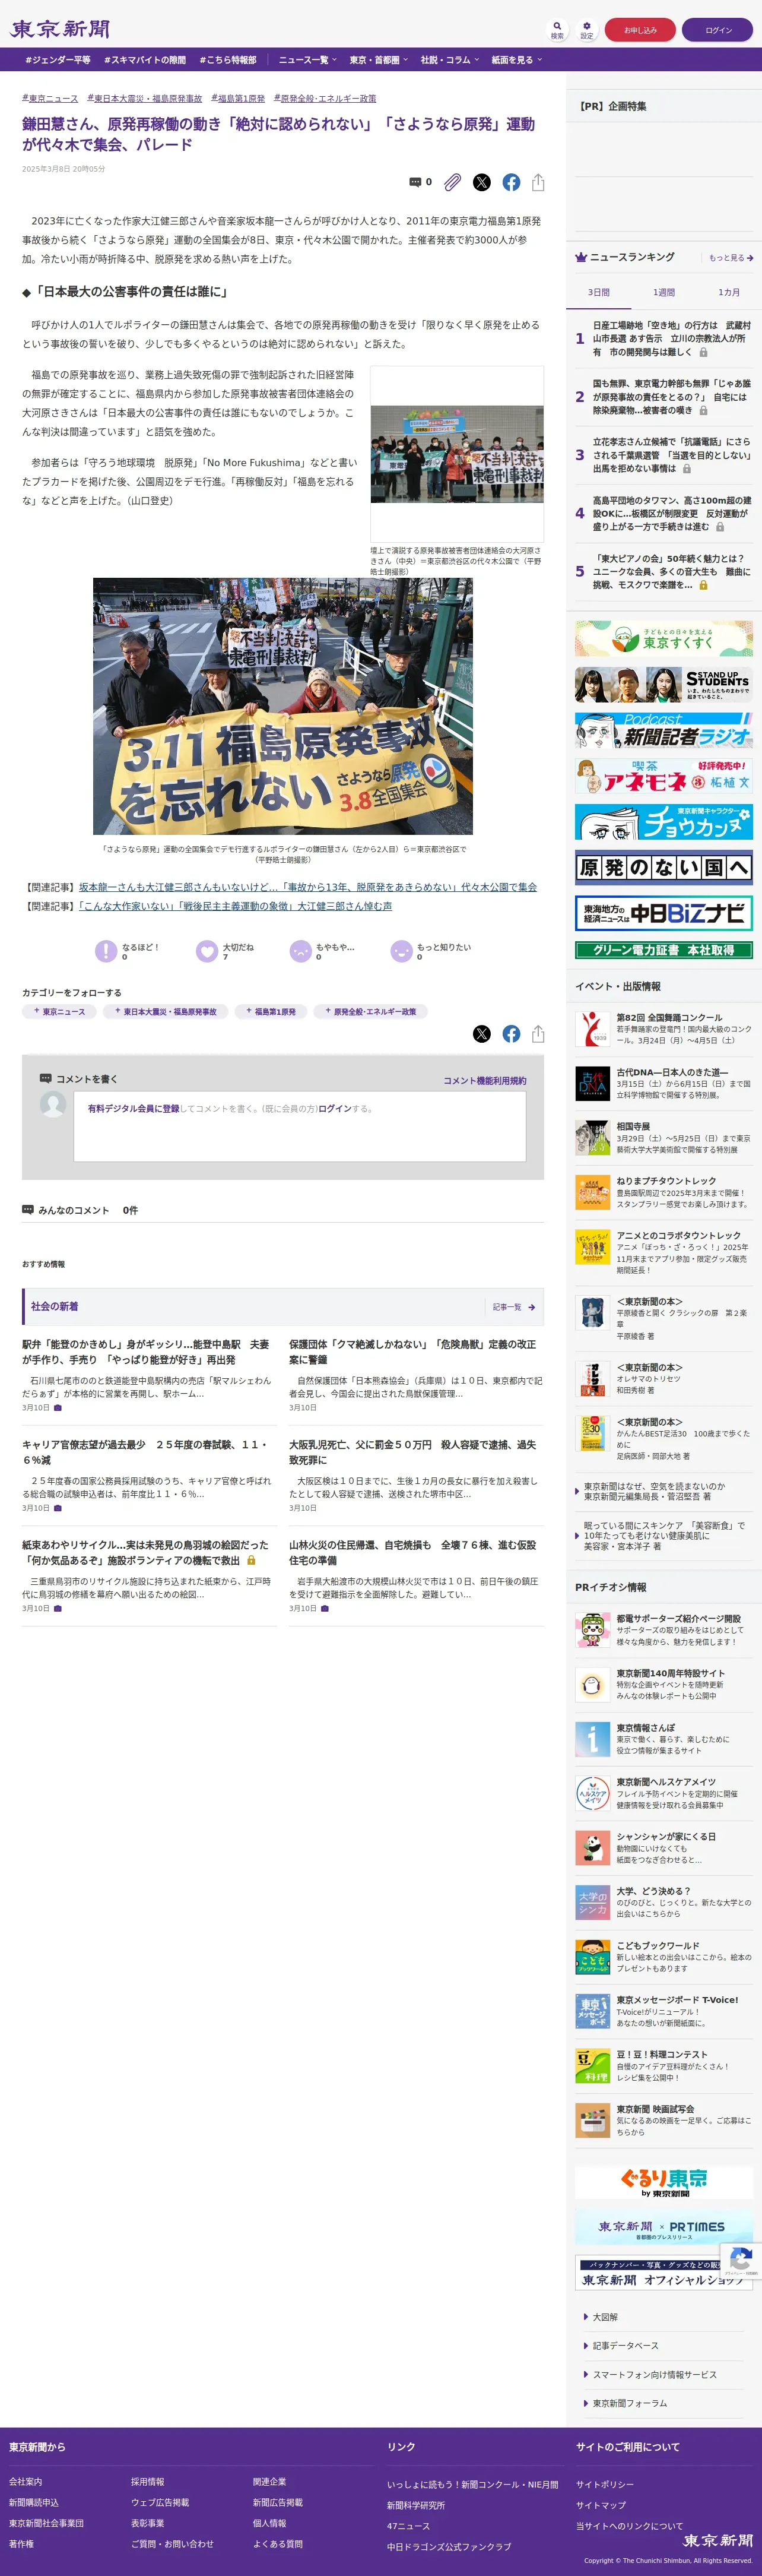Click the #東京ニュース tag above headline
The width and height of the screenshot is (762, 2576).
click(x=50, y=99)
